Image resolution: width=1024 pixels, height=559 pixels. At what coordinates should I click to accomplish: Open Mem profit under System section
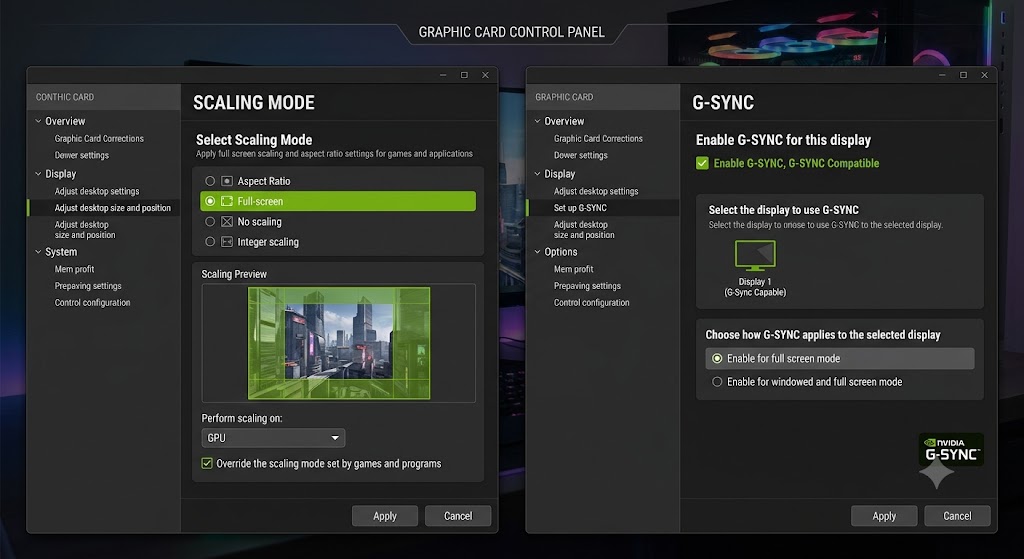point(74,269)
